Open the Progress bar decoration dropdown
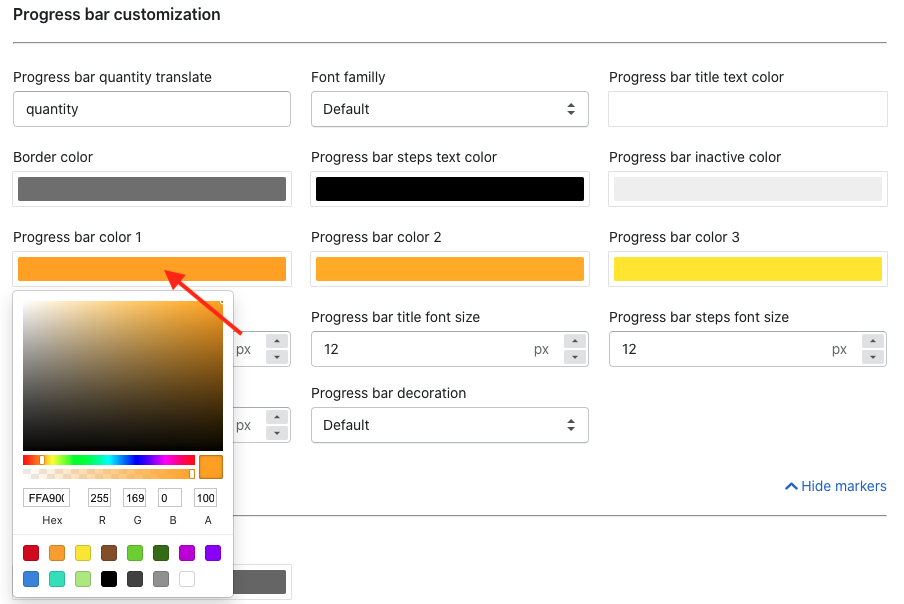 point(449,425)
